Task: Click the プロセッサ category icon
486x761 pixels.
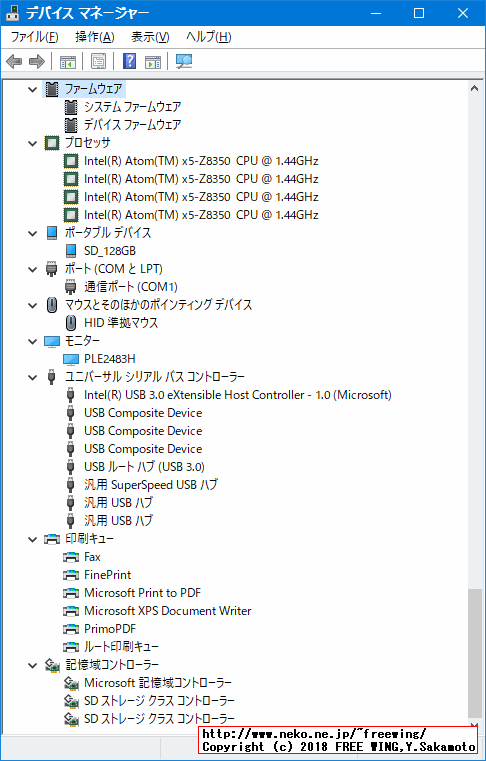Action: 51,143
